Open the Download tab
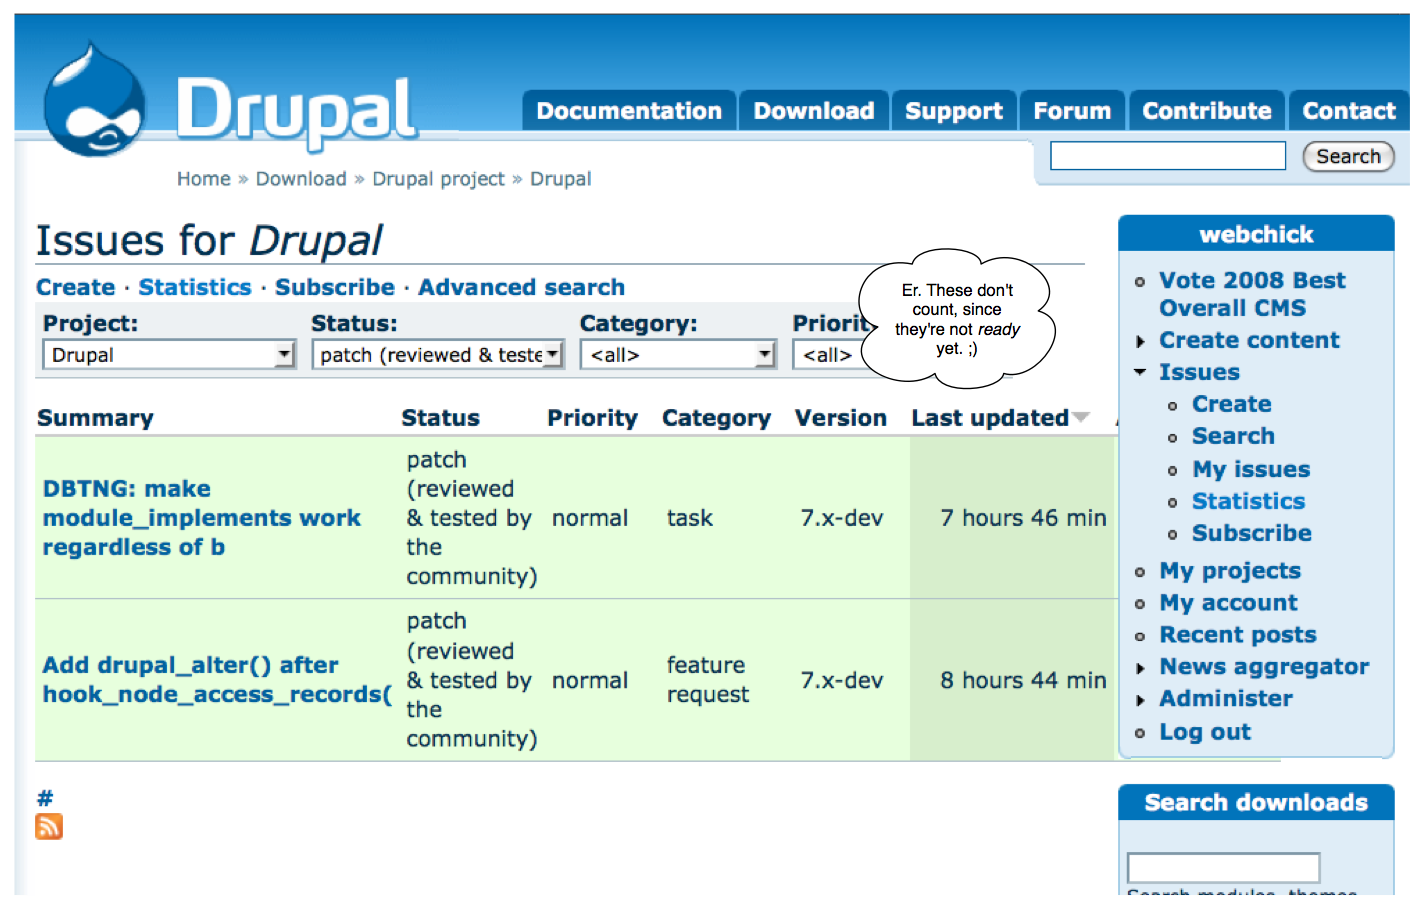Image resolution: width=1424 pixels, height=910 pixels. point(814,111)
